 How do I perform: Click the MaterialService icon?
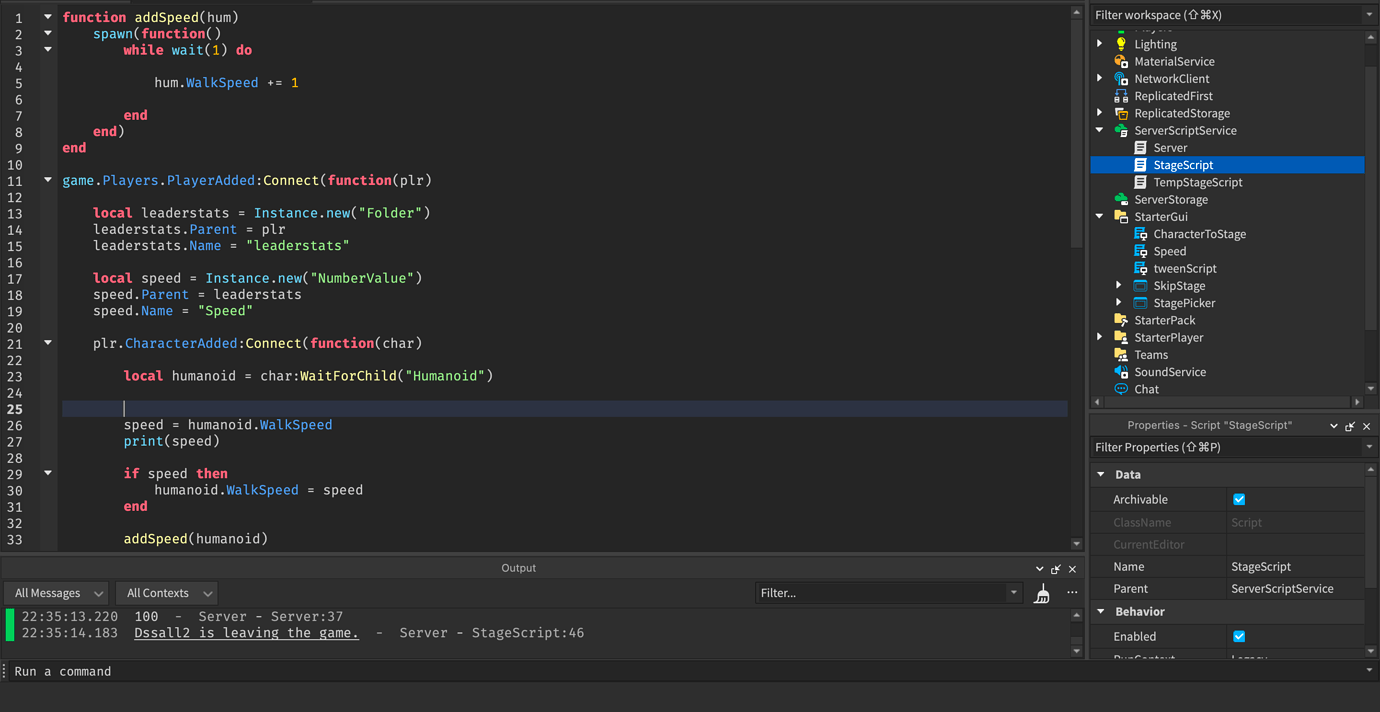coord(1121,61)
